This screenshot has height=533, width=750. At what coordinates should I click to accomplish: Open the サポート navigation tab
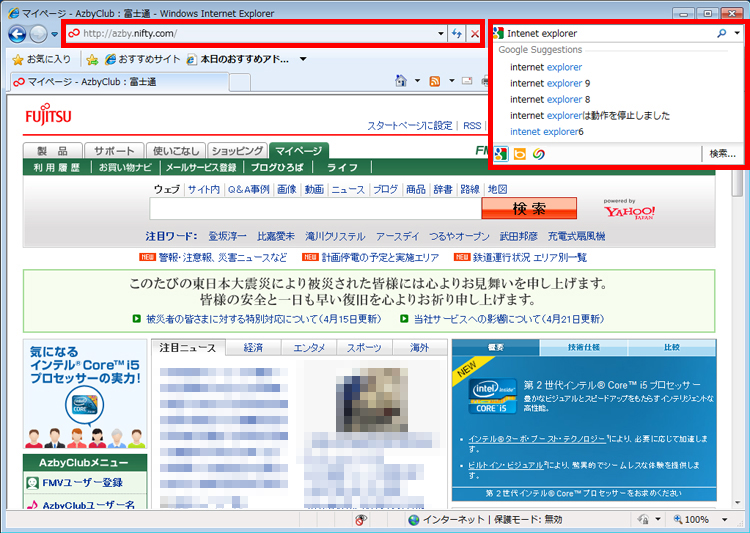pos(114,151)
